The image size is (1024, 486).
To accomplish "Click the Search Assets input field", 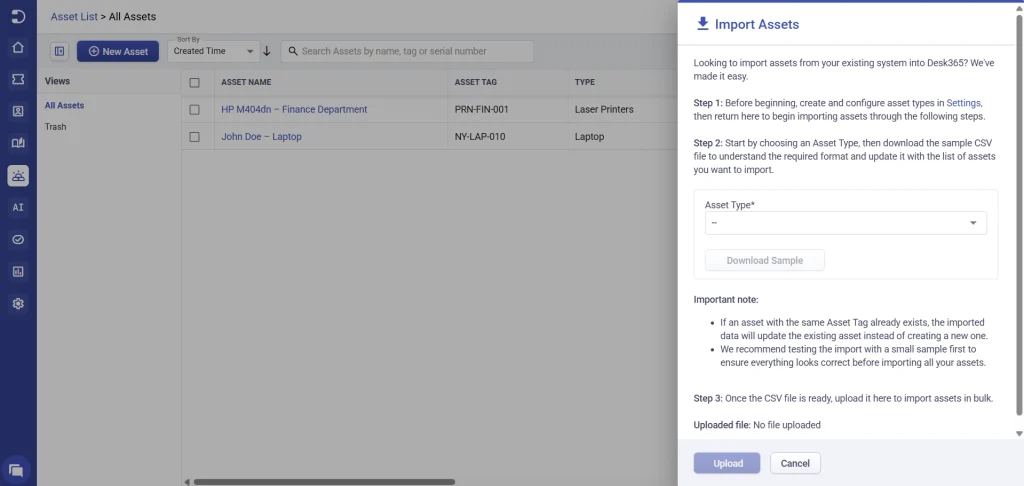I will [407, 51].
